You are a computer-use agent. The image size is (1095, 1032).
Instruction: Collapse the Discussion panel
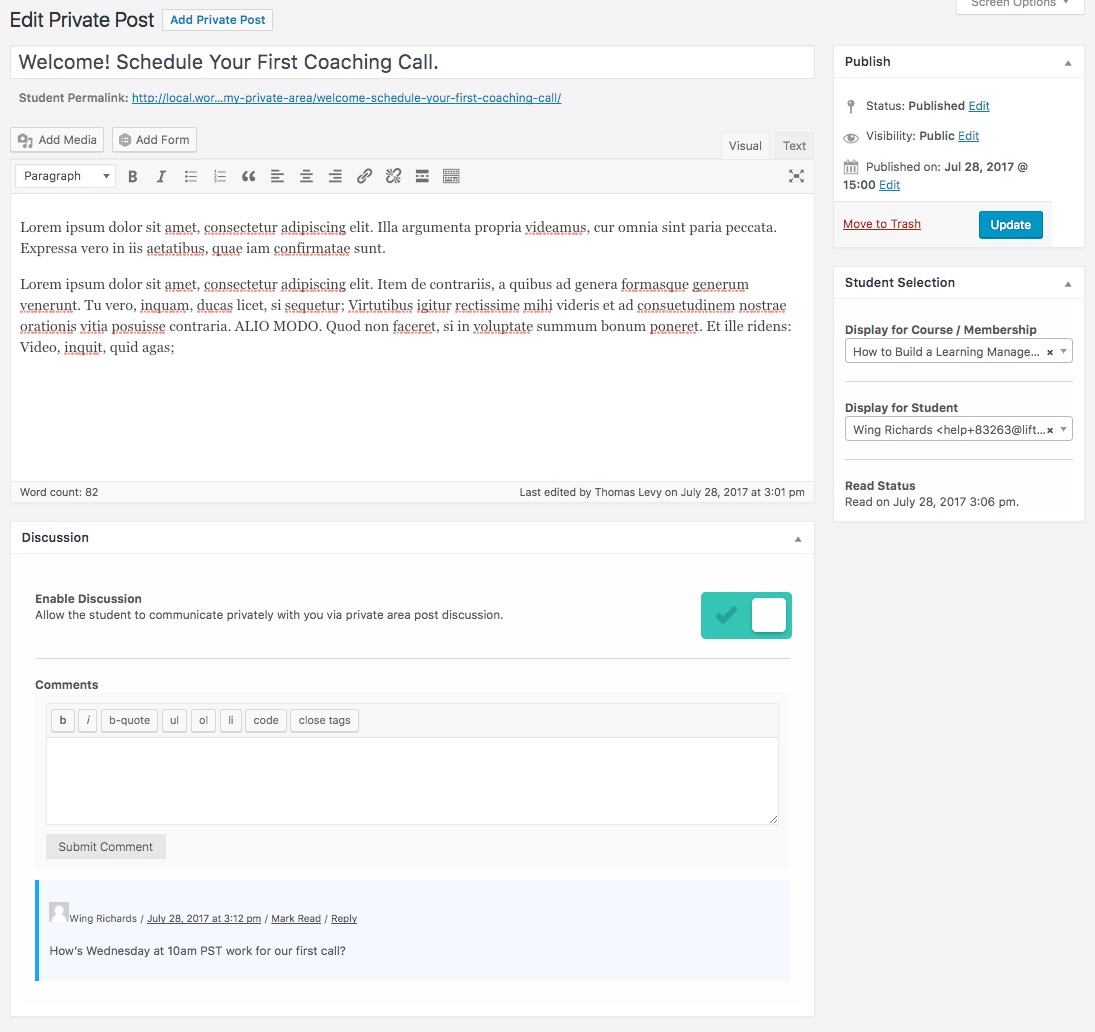pos(798,539)
